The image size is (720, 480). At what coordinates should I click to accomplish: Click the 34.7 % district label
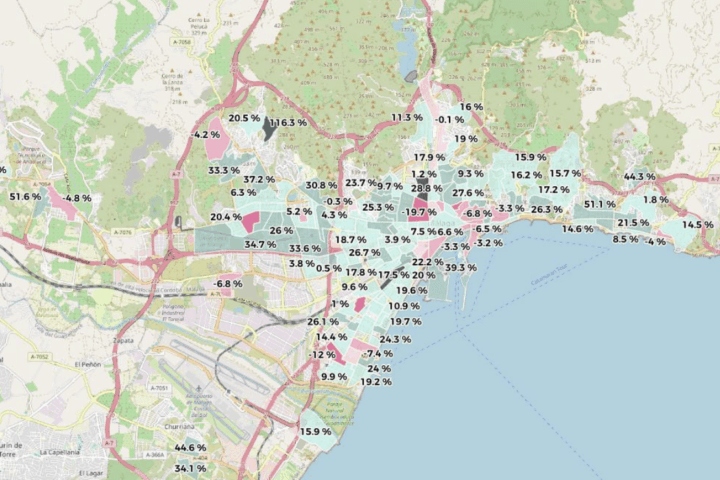[x=260, y=245]
